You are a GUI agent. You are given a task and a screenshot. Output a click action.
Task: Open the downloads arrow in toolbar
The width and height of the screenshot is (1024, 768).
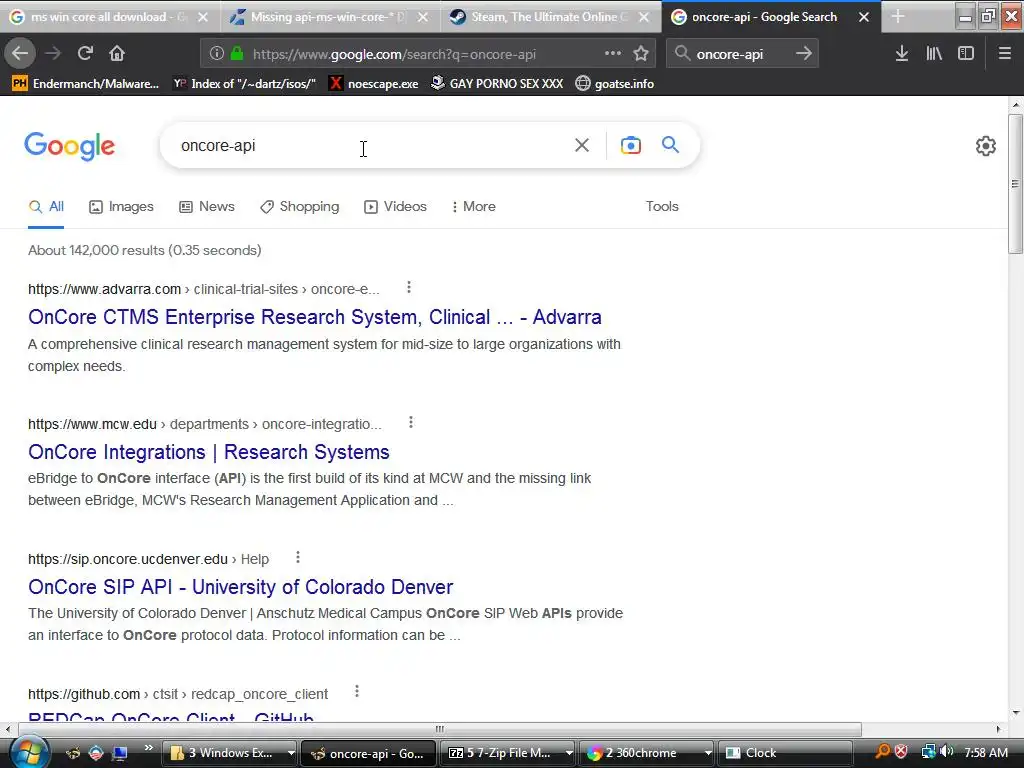[x=902, y=54]
